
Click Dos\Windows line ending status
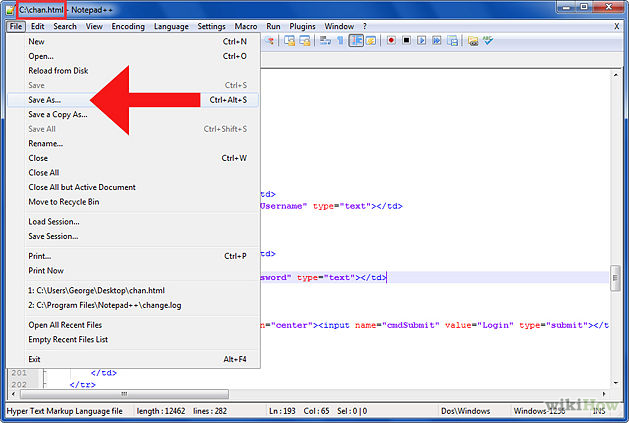[x=465, y=411]
